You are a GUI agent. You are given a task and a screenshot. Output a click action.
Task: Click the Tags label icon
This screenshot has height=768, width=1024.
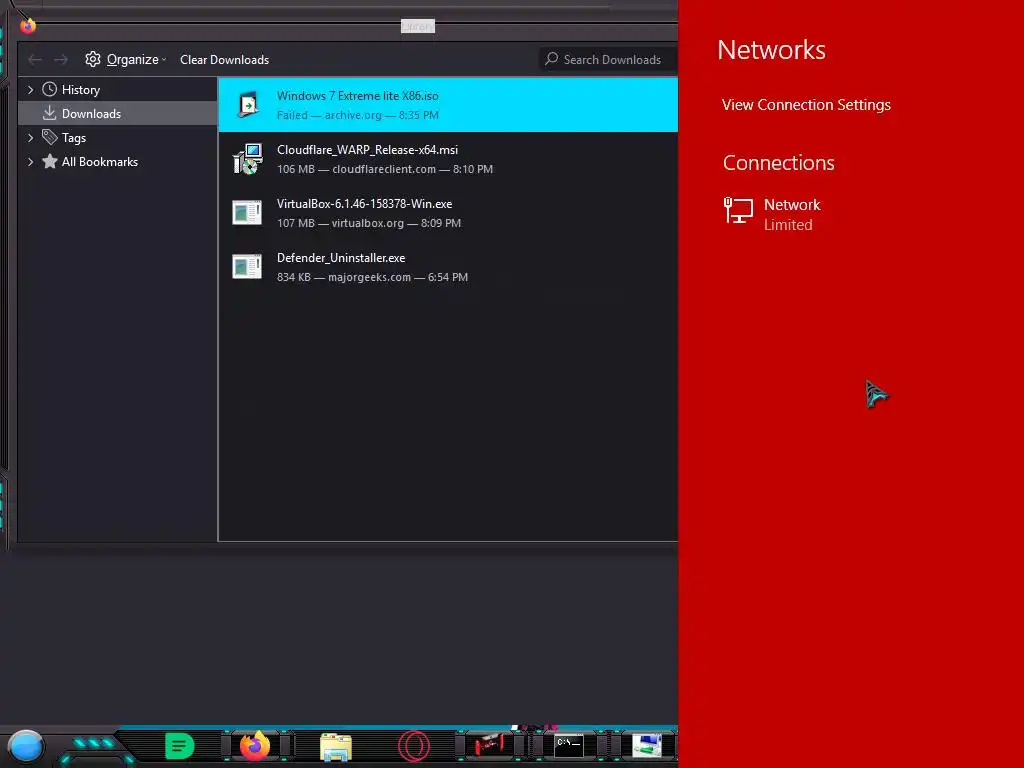[50, 137]
